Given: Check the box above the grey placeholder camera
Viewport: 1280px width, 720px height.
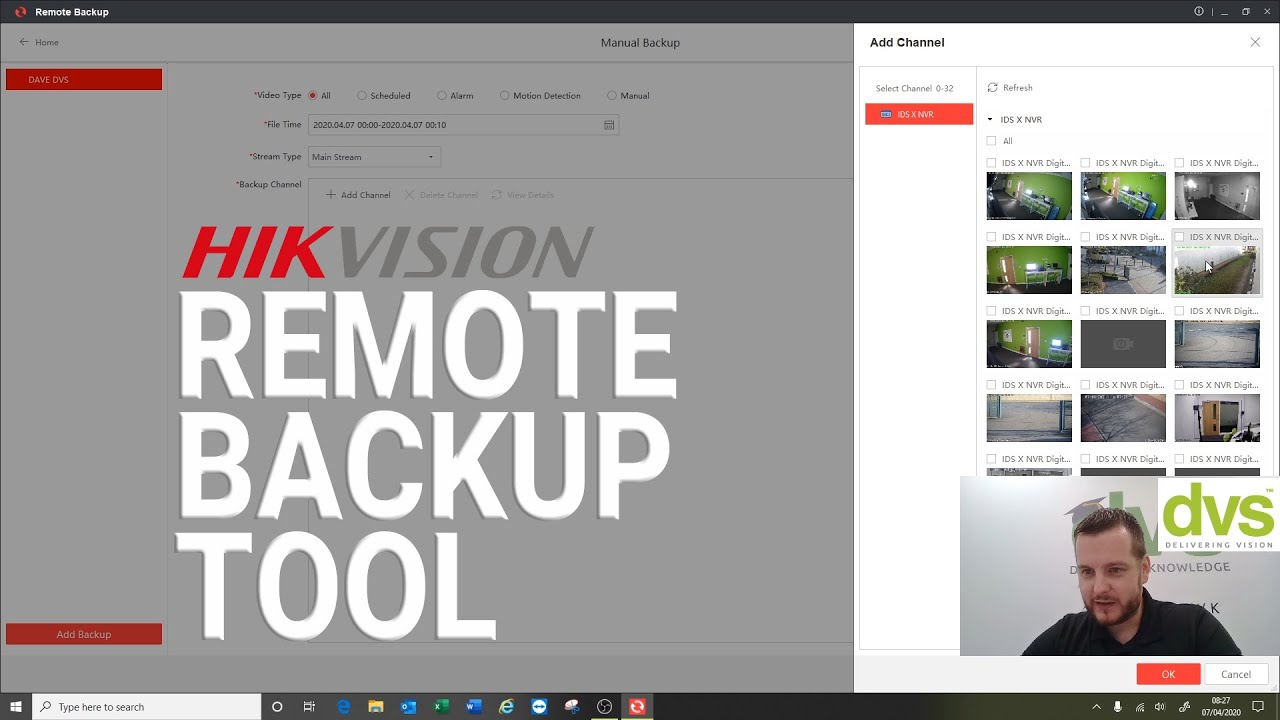Looking at the screenshot, I should (1085, 311).
